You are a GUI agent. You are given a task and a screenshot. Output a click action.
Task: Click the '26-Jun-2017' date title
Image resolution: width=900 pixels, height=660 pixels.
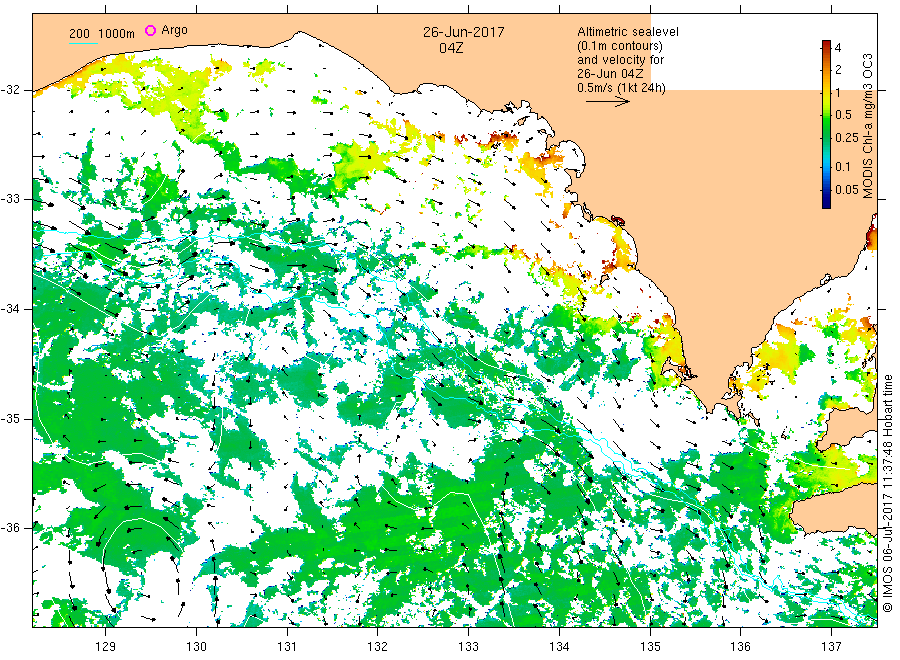pyautogui.click(x=464, y=32)
